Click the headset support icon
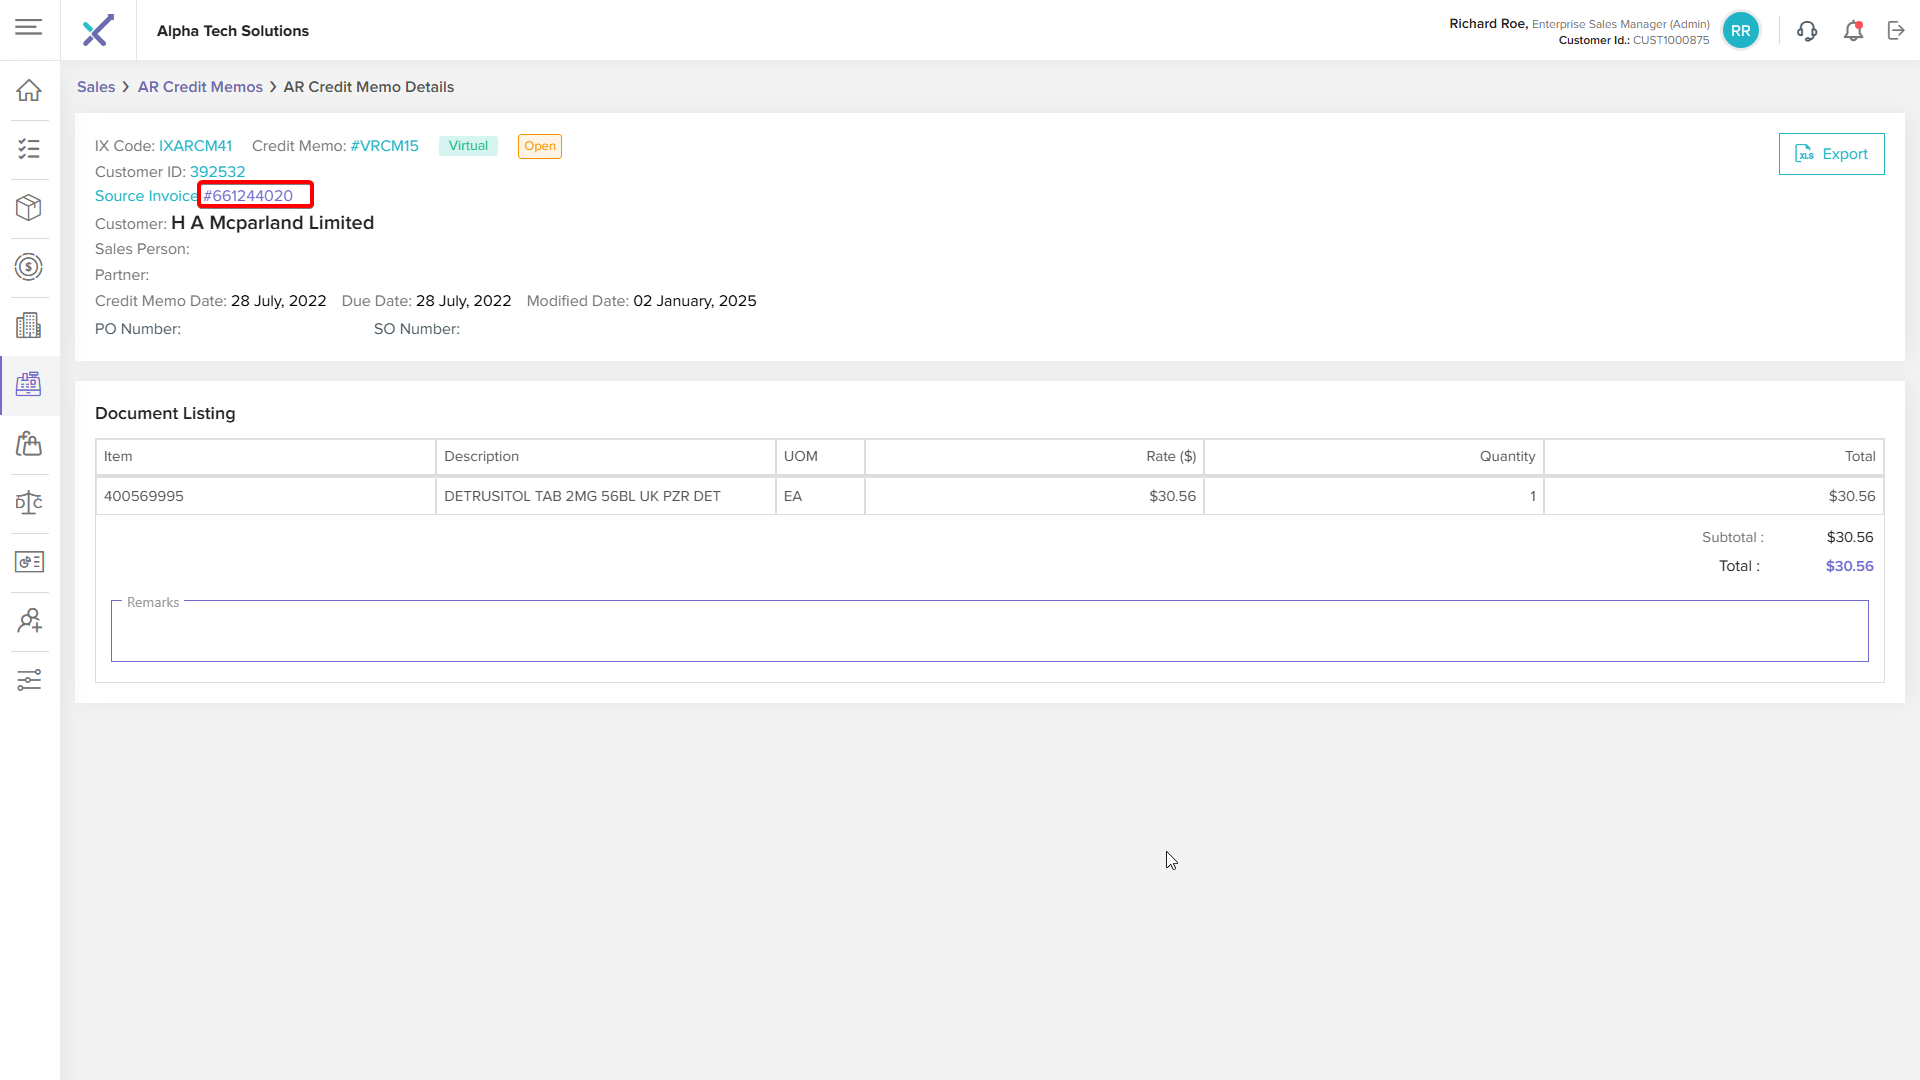The height and width of the screenshot is (1080, 1920). 1807,31
